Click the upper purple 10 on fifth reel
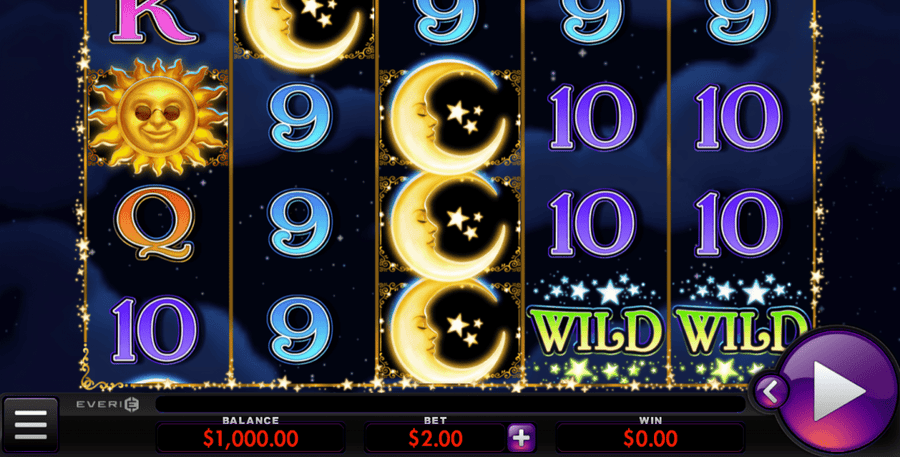 [x=738, y=117]
